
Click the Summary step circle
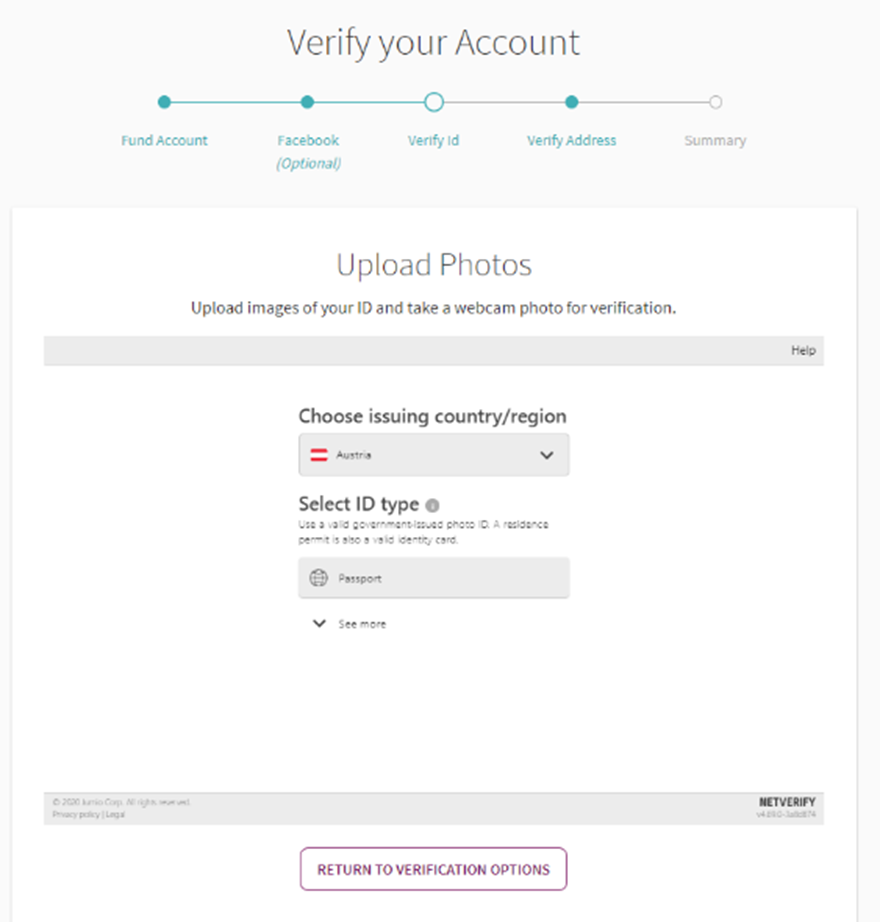[715, 102]
